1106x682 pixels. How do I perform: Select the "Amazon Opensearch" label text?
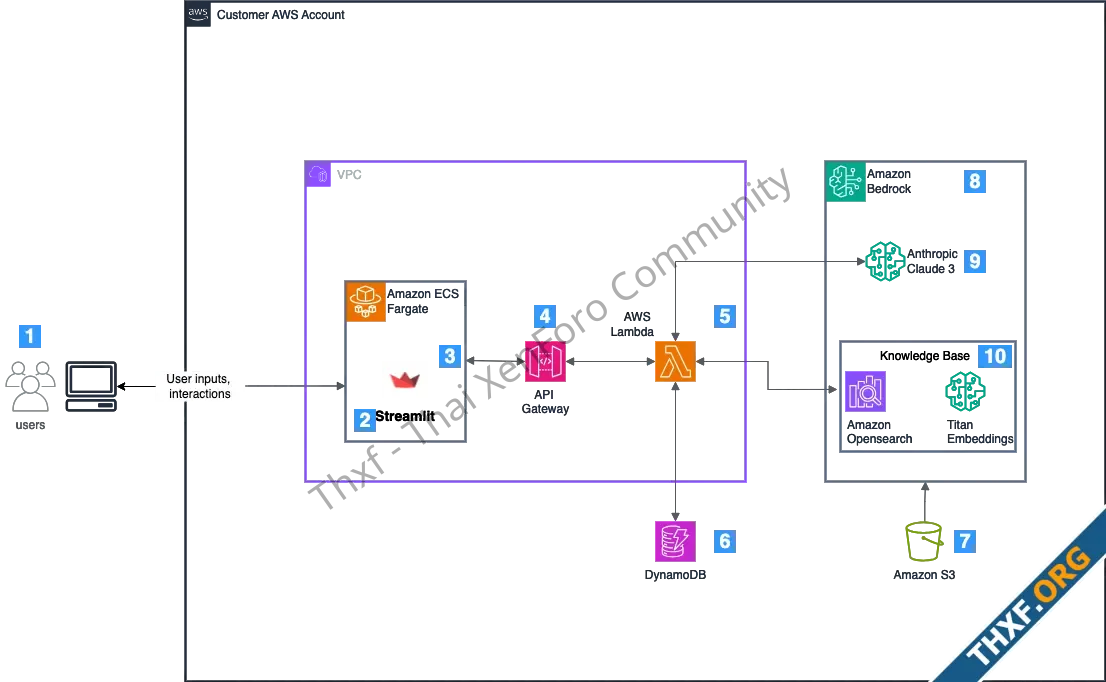click(x=880, y=432)
